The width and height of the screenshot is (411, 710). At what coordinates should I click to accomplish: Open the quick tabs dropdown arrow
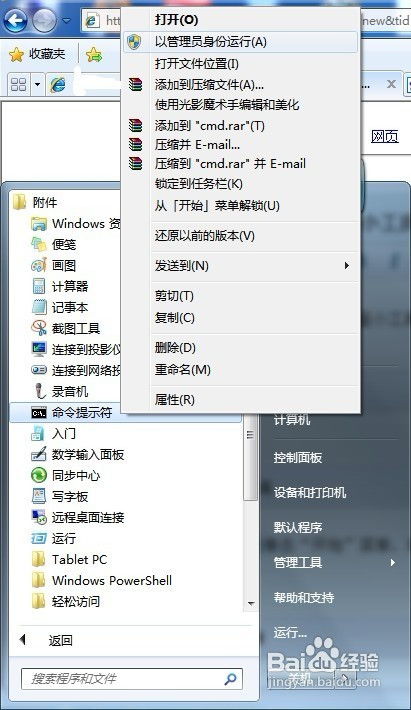click(38, 84)
